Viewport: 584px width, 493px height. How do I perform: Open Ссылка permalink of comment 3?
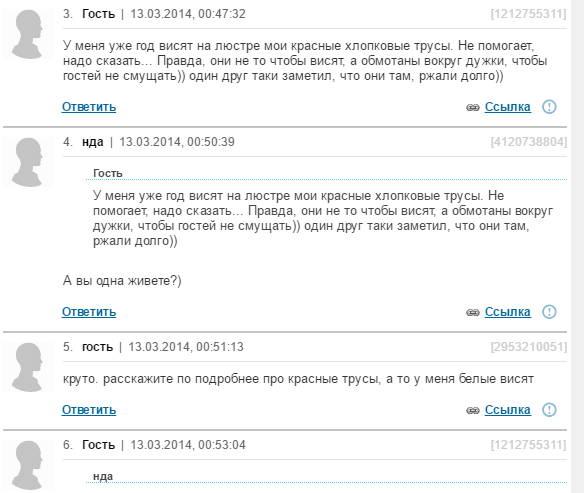point(508,107)
